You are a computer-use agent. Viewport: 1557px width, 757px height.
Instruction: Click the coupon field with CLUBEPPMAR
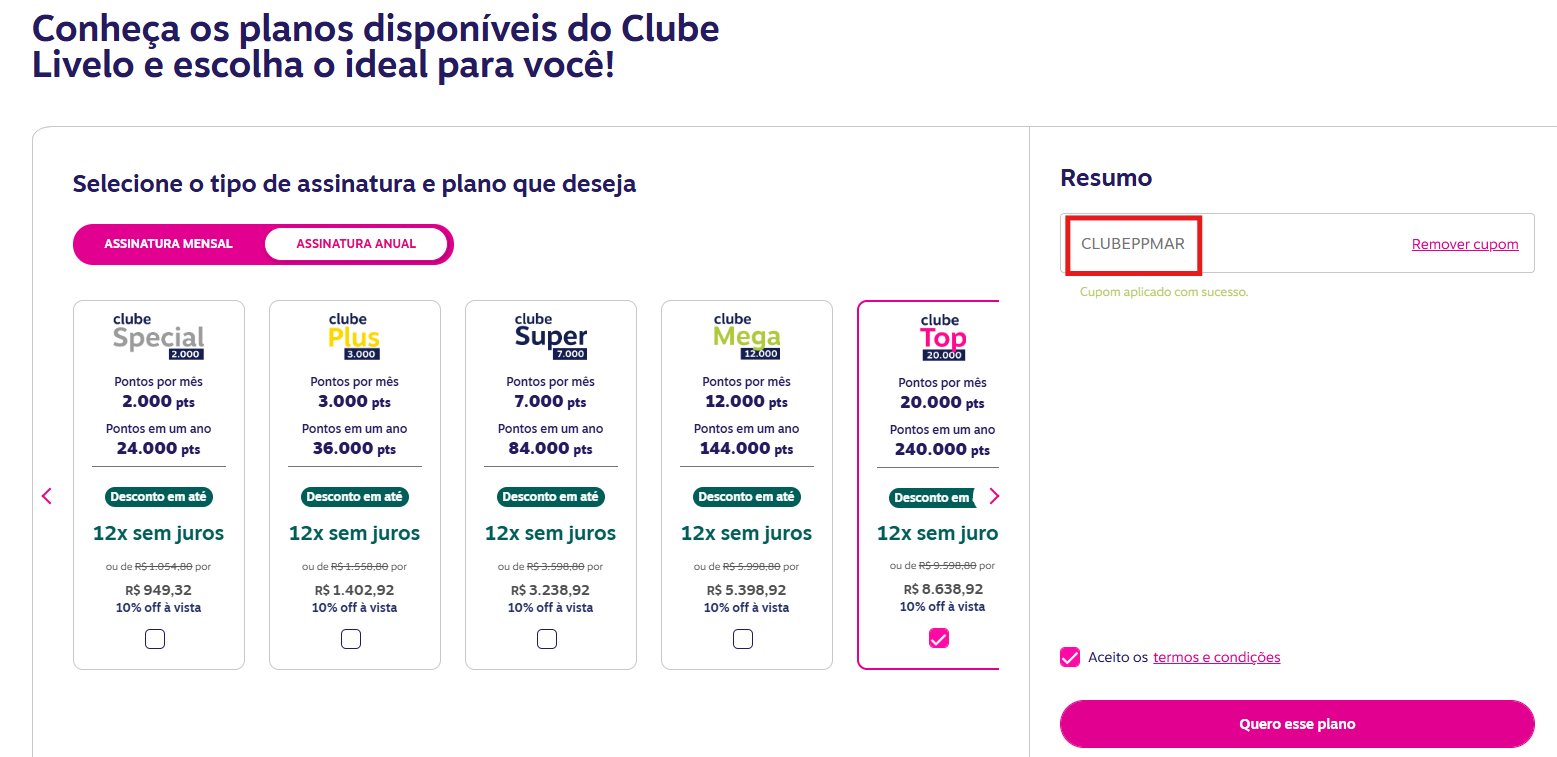(x=1297, y=243)
